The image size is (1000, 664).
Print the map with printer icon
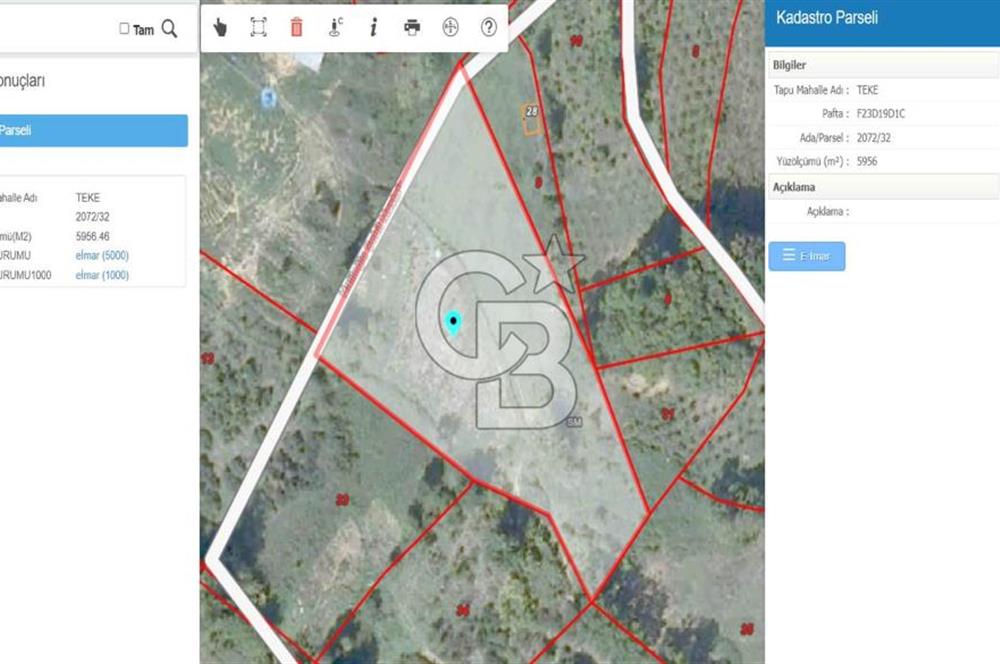coord(412,27)
